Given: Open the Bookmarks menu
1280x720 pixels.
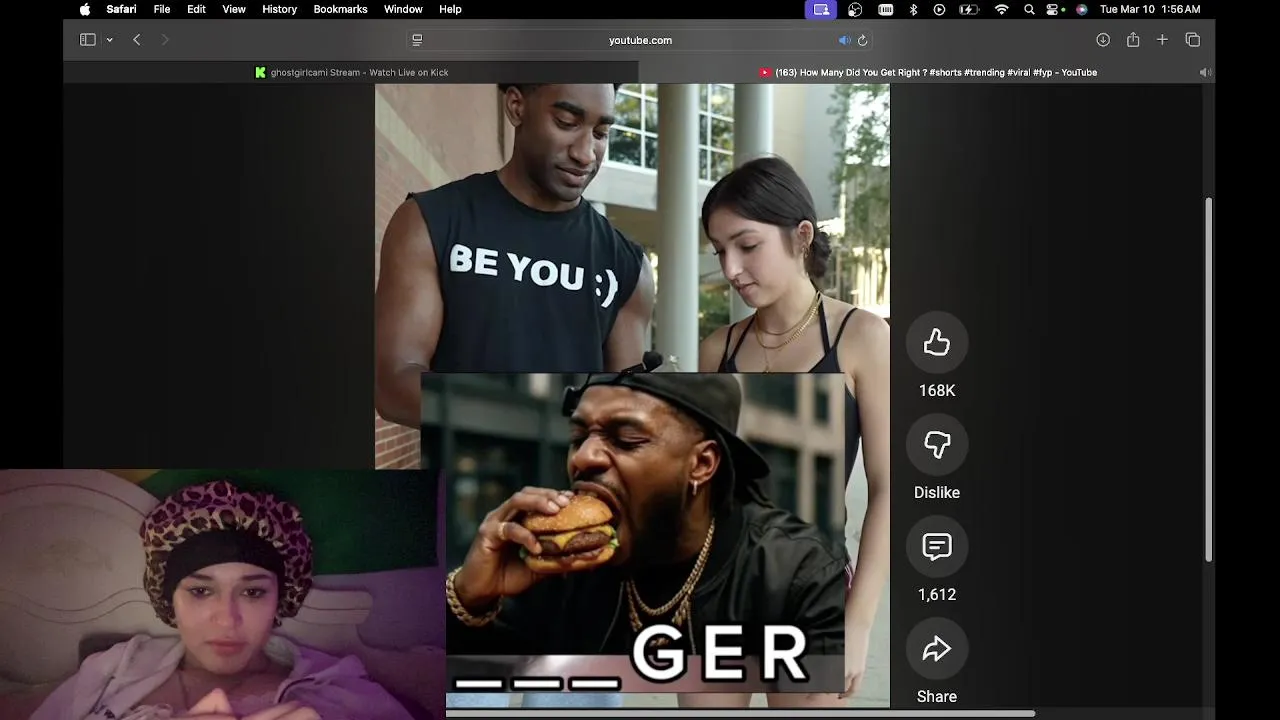Looking at the screenshot, I should pyautogui.click(x=340, y=9).
